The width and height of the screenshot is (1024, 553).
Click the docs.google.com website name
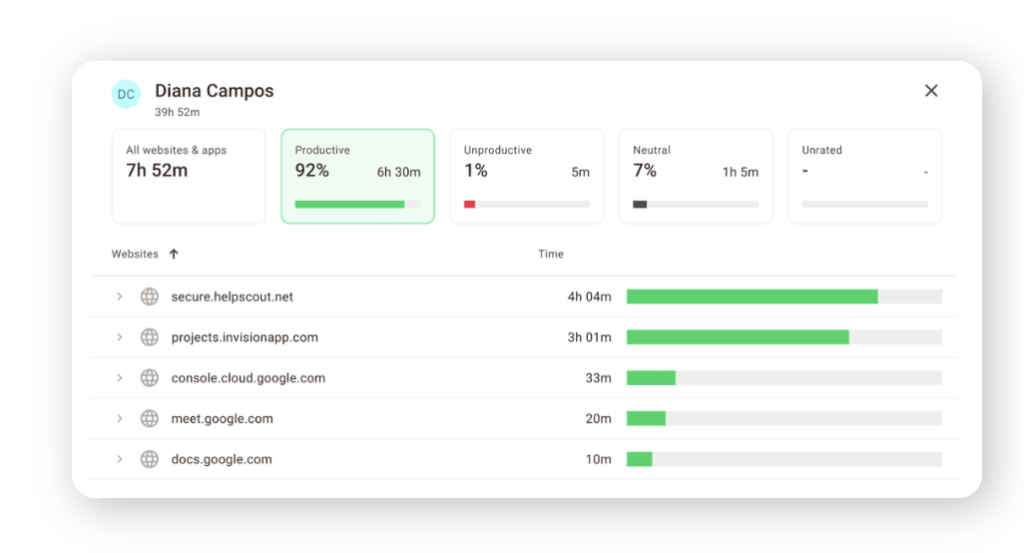pos(221,459)
